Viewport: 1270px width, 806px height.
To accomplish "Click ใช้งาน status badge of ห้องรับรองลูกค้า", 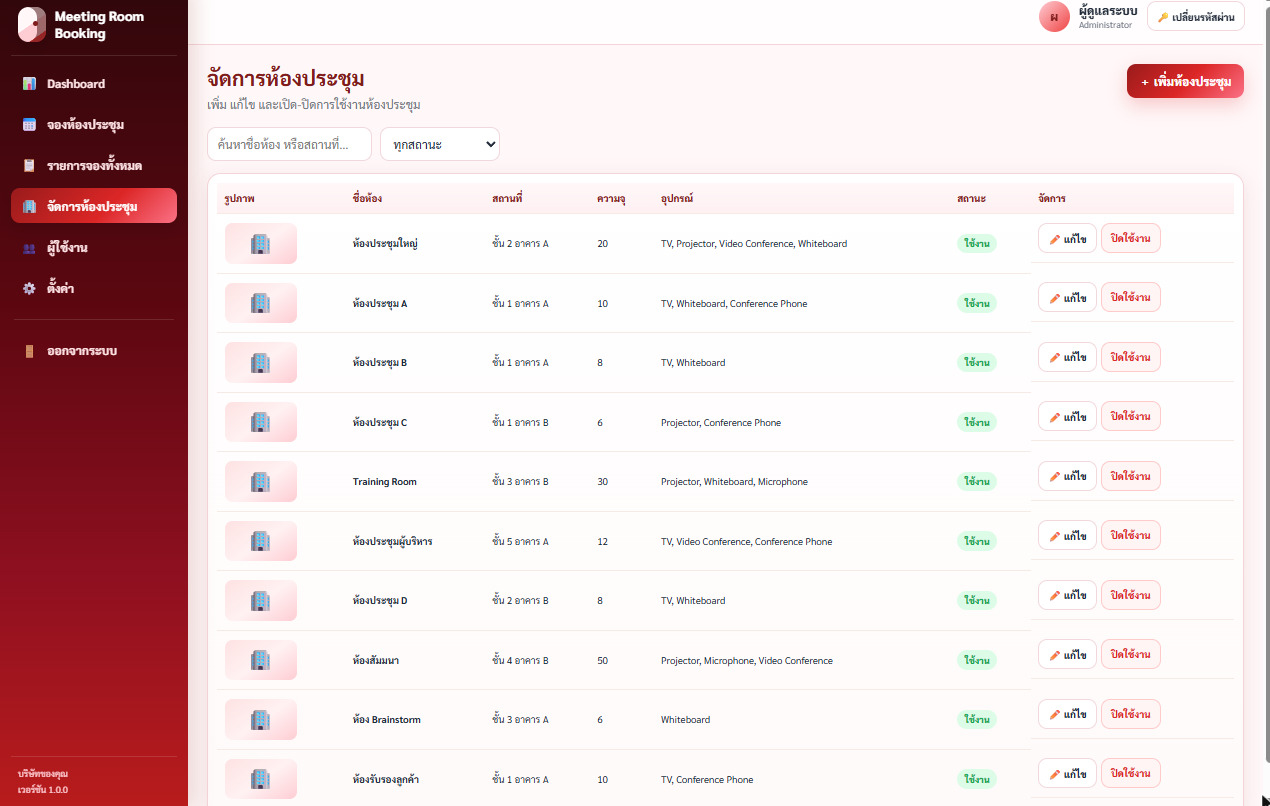I will point(977,779).
